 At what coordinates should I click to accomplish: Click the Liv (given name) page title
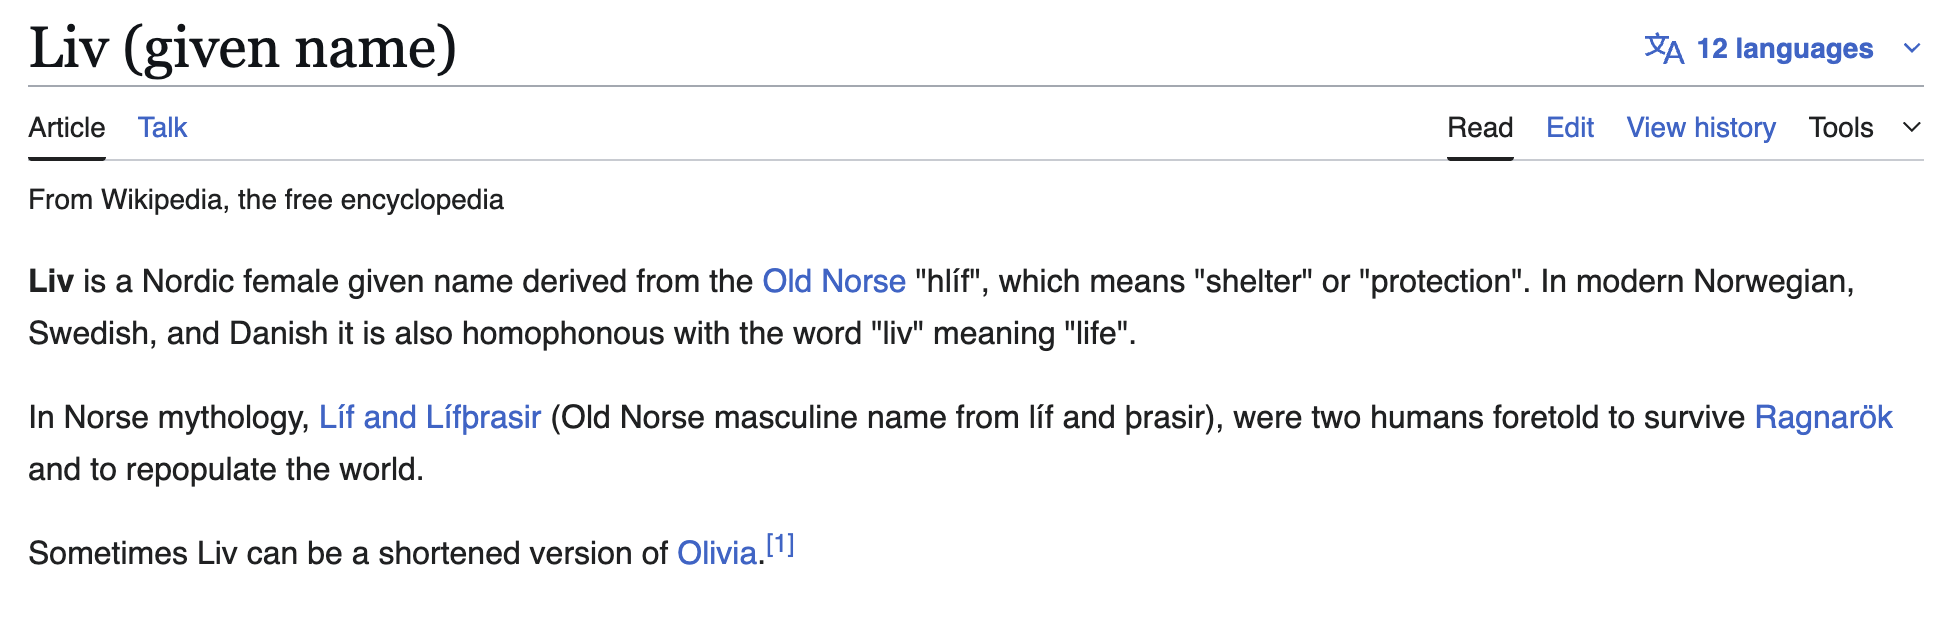pos(243,47)
